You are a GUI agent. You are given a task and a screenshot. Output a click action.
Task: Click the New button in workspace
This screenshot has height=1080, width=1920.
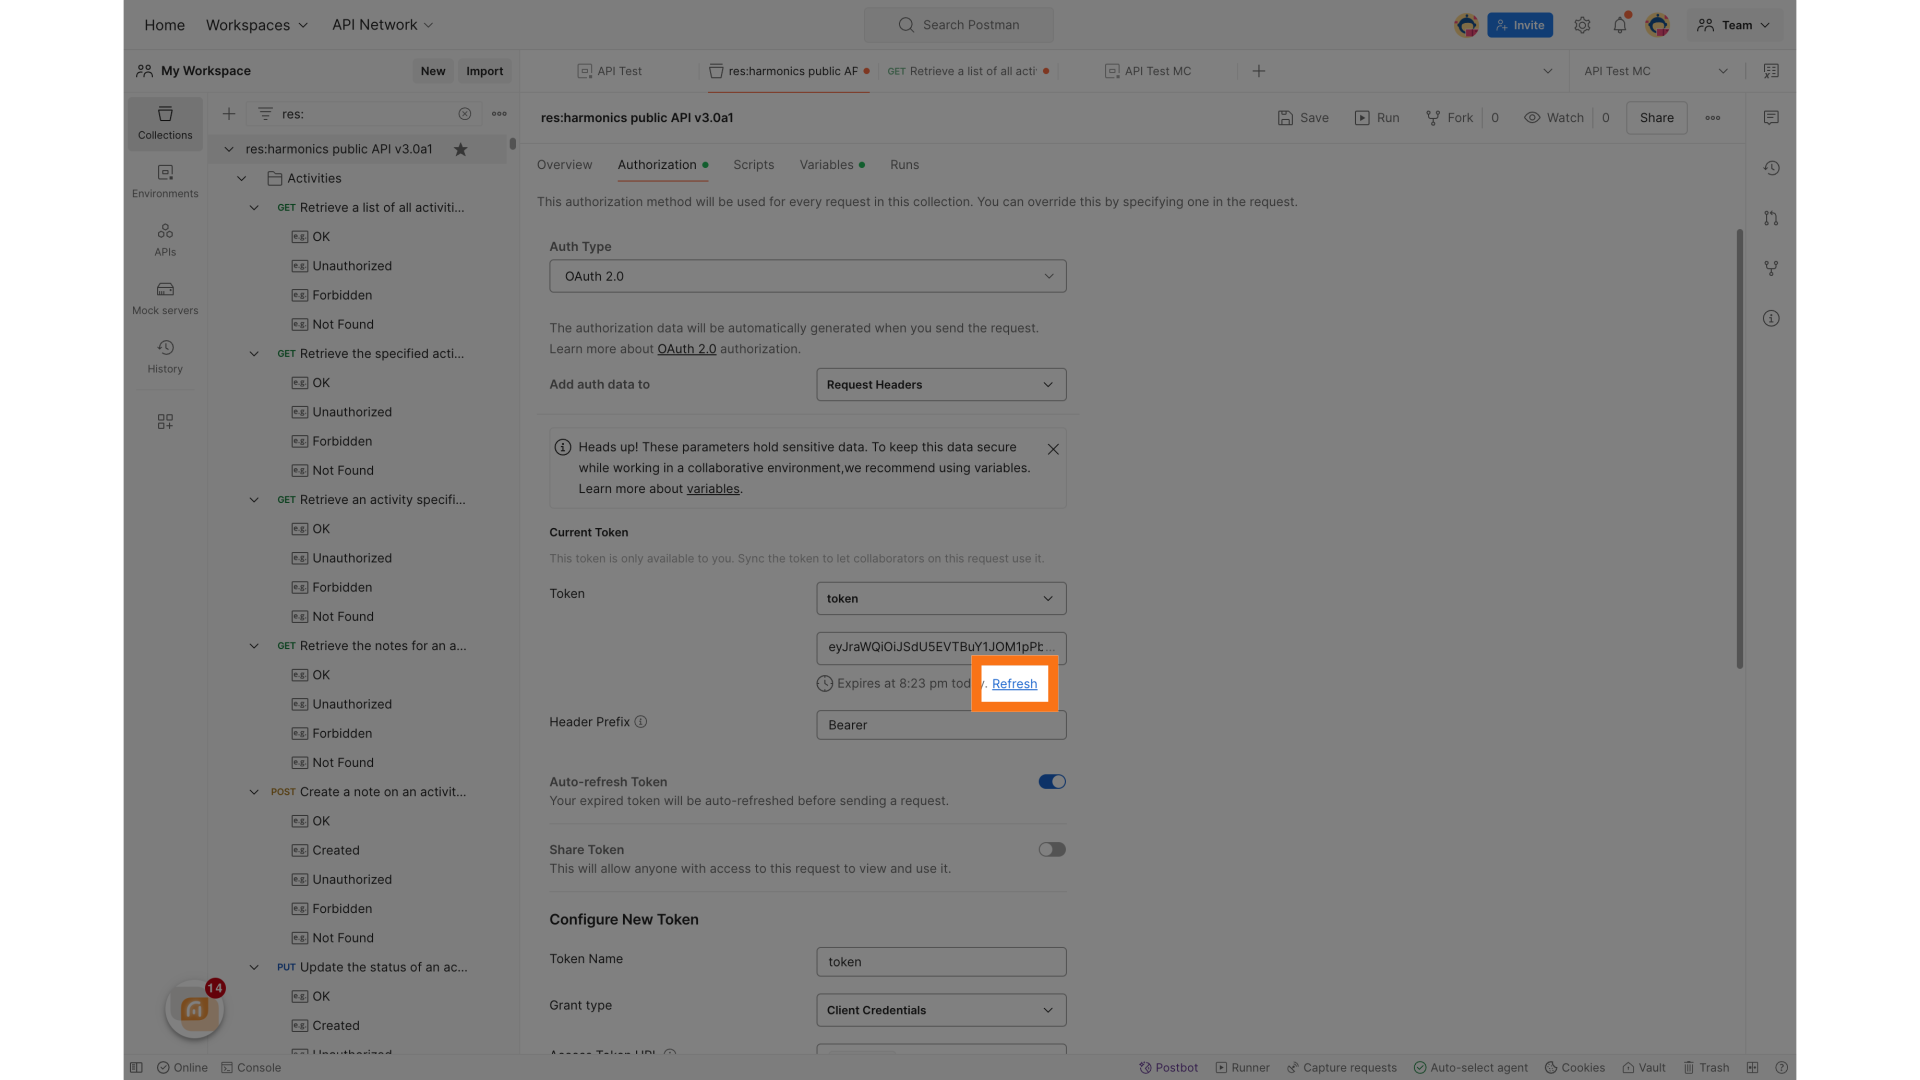[x=433, y=71]
